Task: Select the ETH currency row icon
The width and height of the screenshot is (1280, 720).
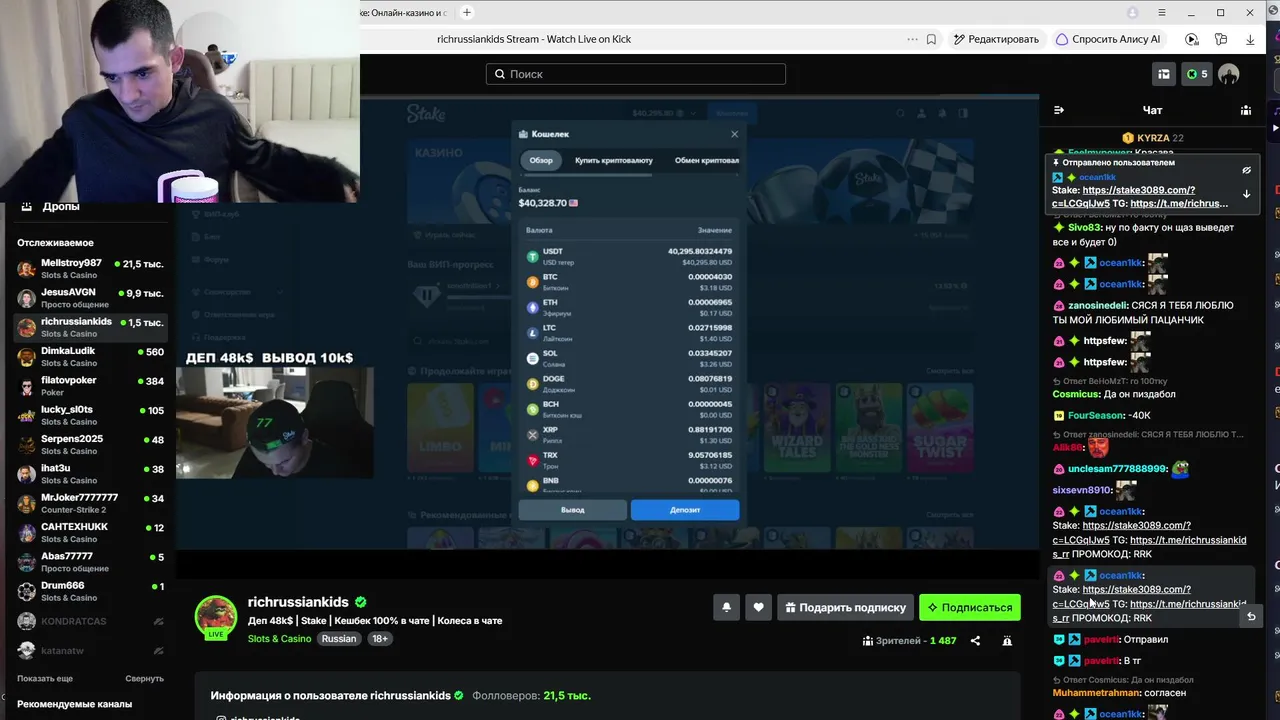Action: 533,307
